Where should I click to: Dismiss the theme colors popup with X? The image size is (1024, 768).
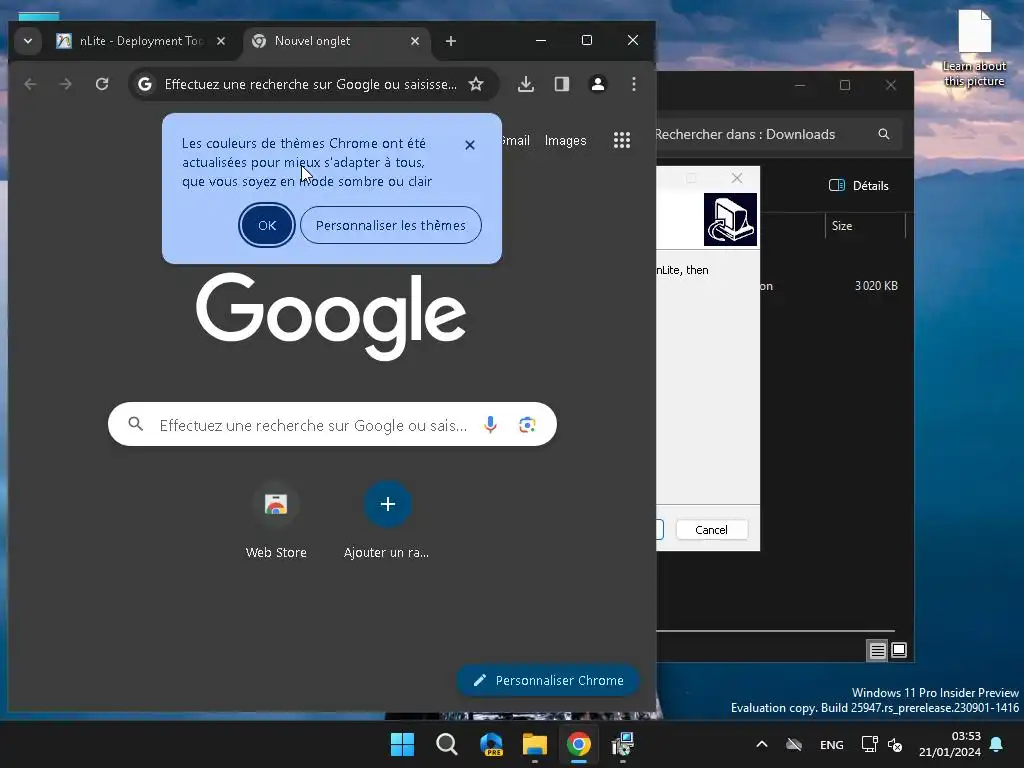(470, 145)
